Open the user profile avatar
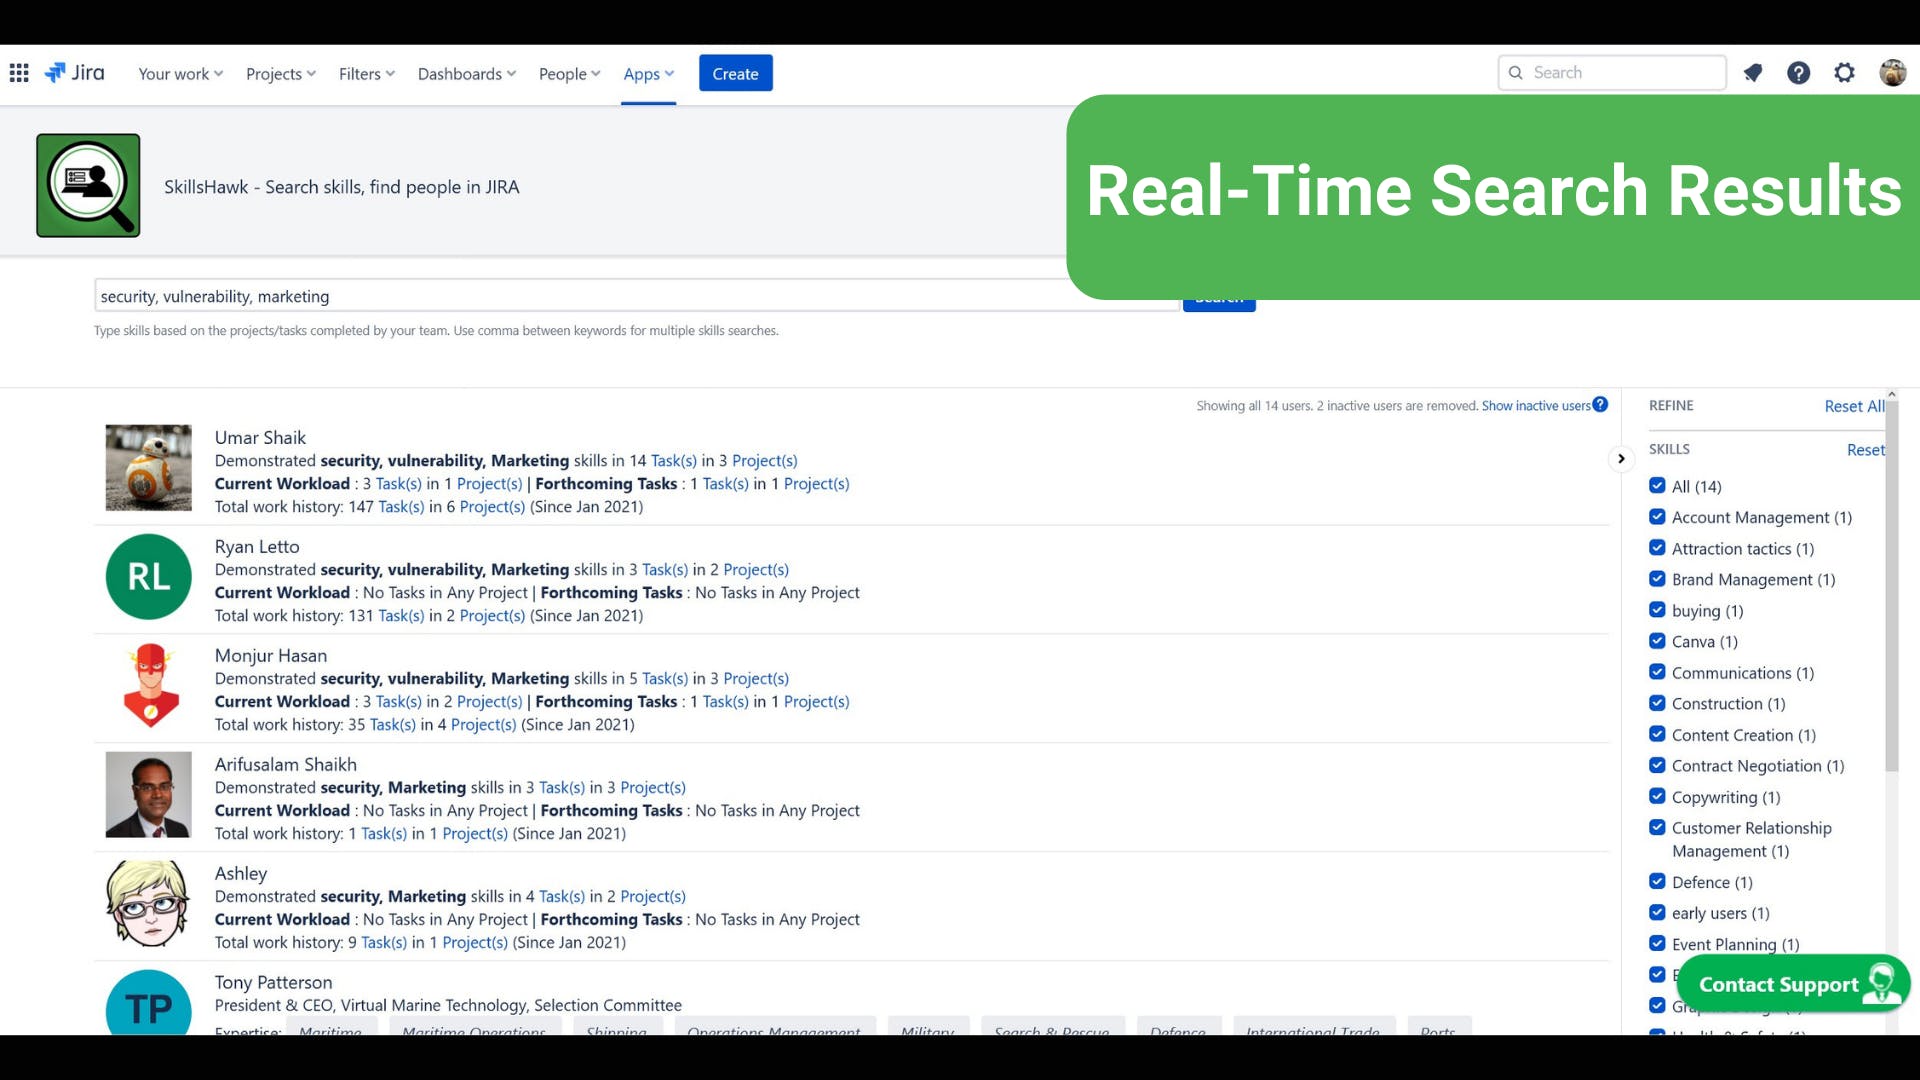The height and width of the screenshot is (1080, 1920). pyautogui.click(x=1892, y=73)
